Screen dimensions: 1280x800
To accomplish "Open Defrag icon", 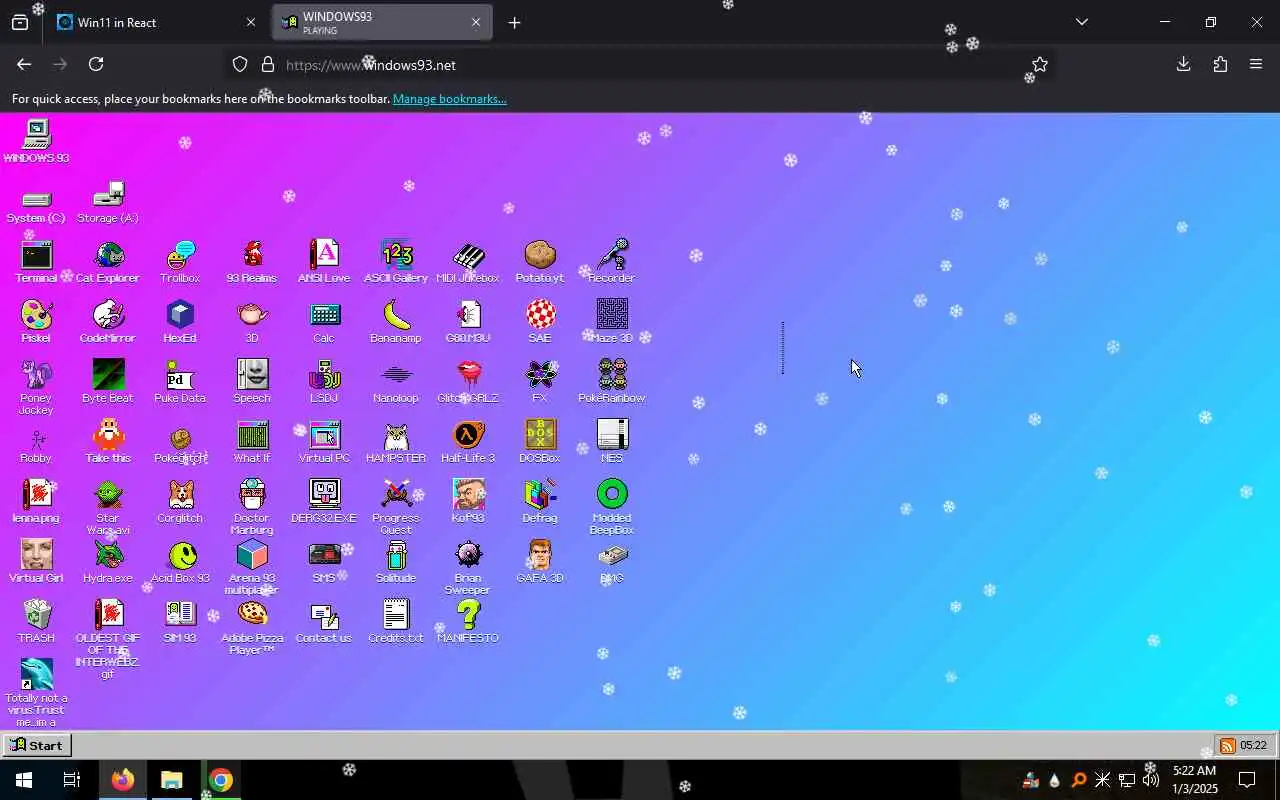I will coord(540,502).
